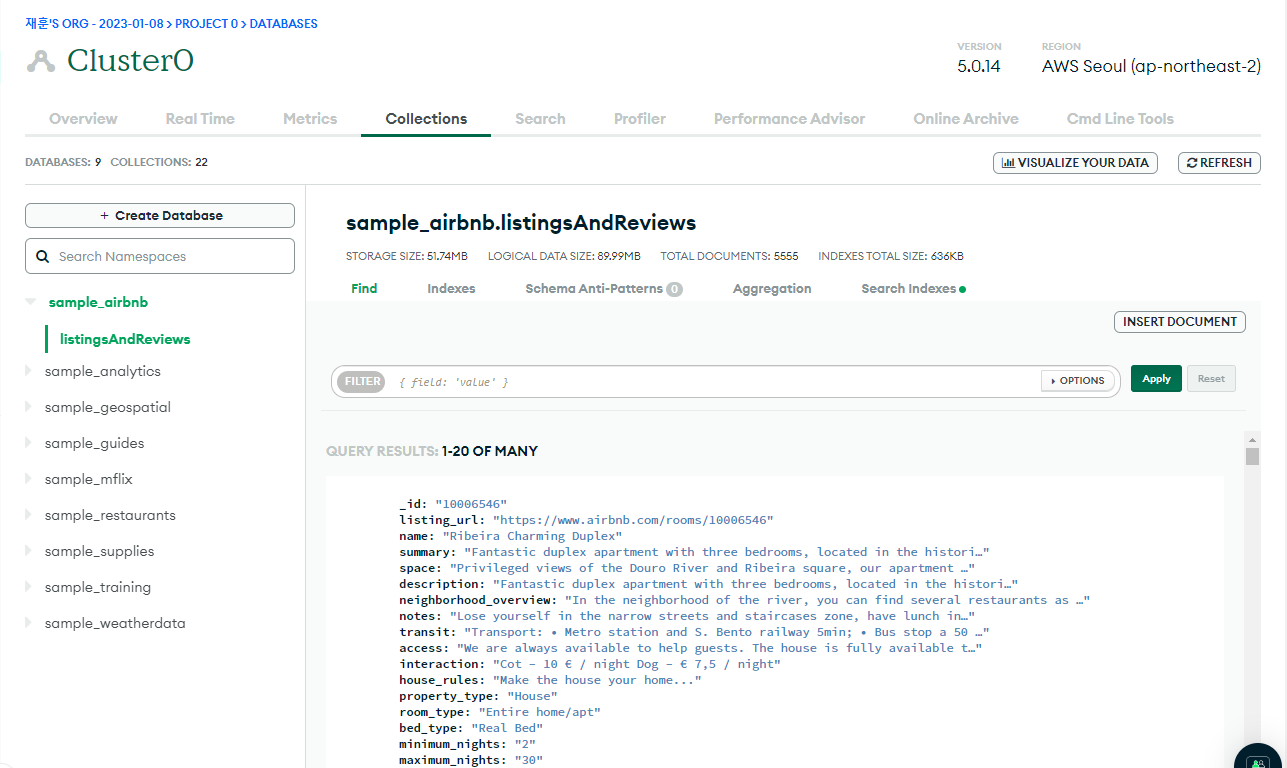Click the room_type value "Entire home/apt"
The height and width of the screenshot is (768, 1287).
539,712
